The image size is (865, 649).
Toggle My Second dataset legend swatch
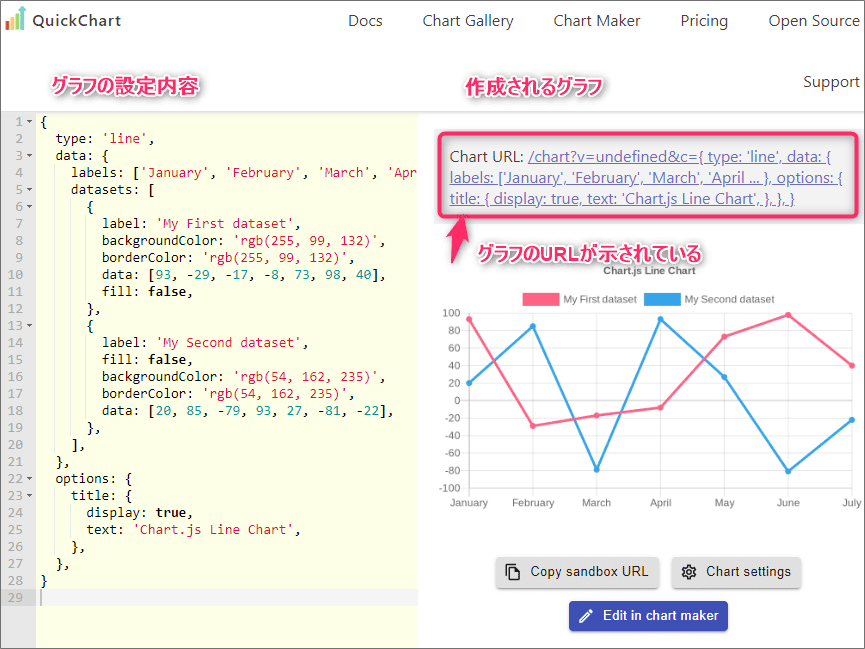pyautogui.click(x=662, y=299)
